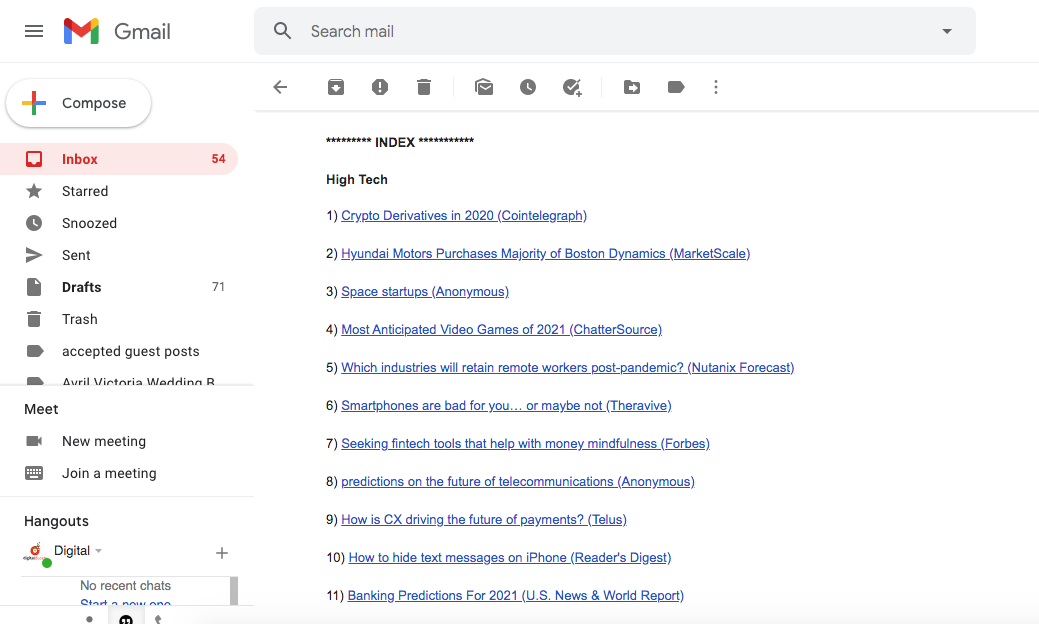Click the star icon beside Starred

point(34,191)
